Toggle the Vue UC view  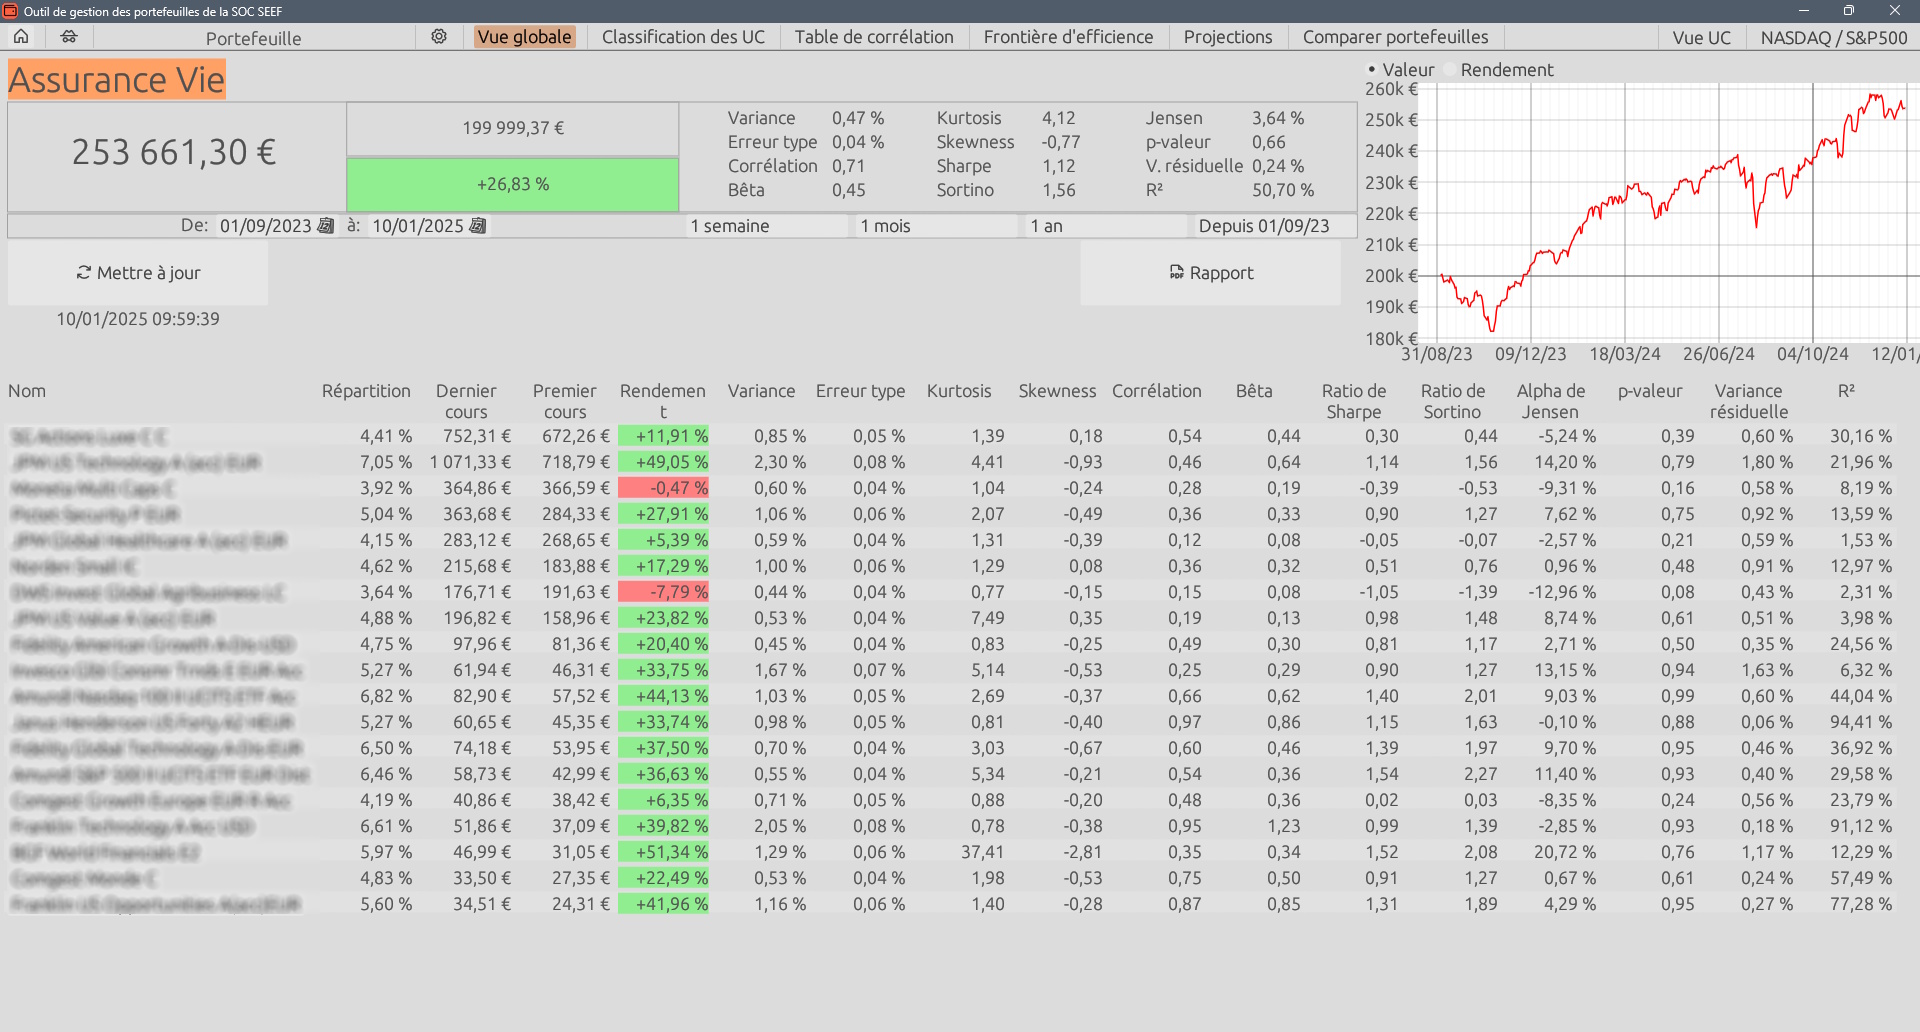coord(1701,37)
